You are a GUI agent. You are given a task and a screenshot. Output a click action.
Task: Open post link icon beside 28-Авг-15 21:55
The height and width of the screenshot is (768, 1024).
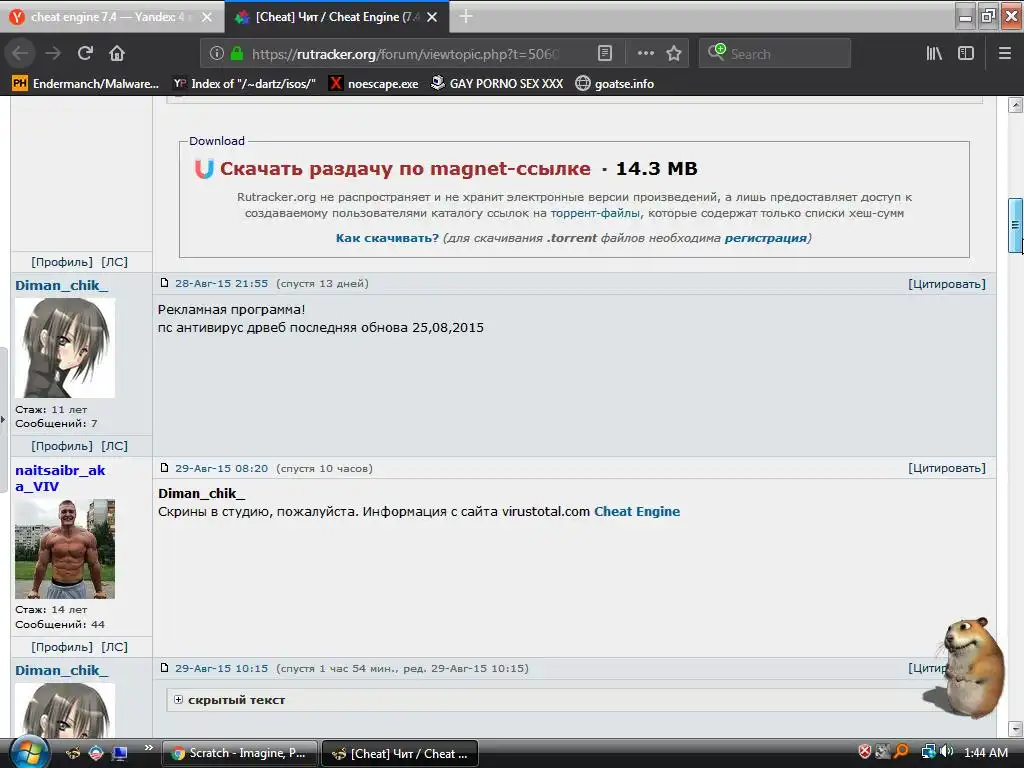pos(165,283)
